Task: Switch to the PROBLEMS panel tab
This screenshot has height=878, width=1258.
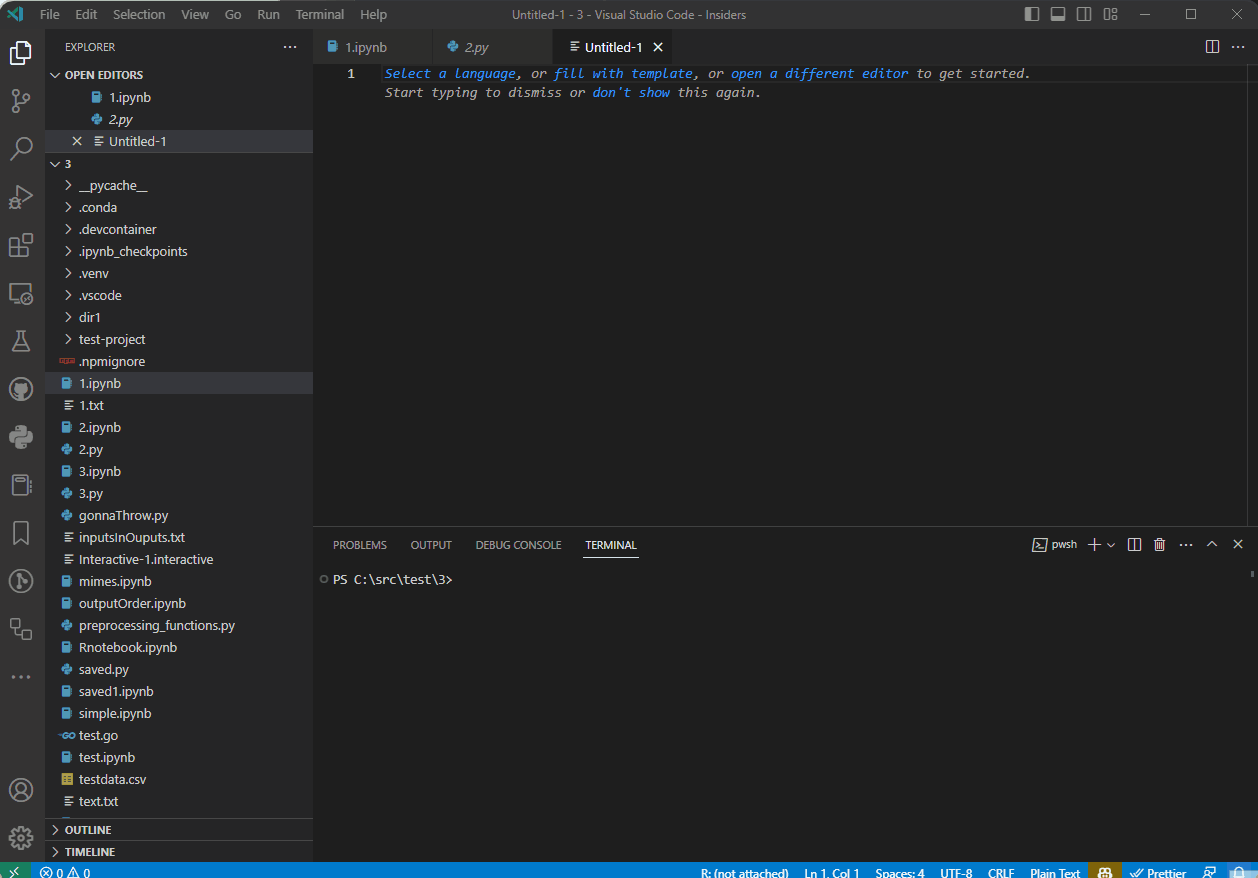Action: coord(360,545)
